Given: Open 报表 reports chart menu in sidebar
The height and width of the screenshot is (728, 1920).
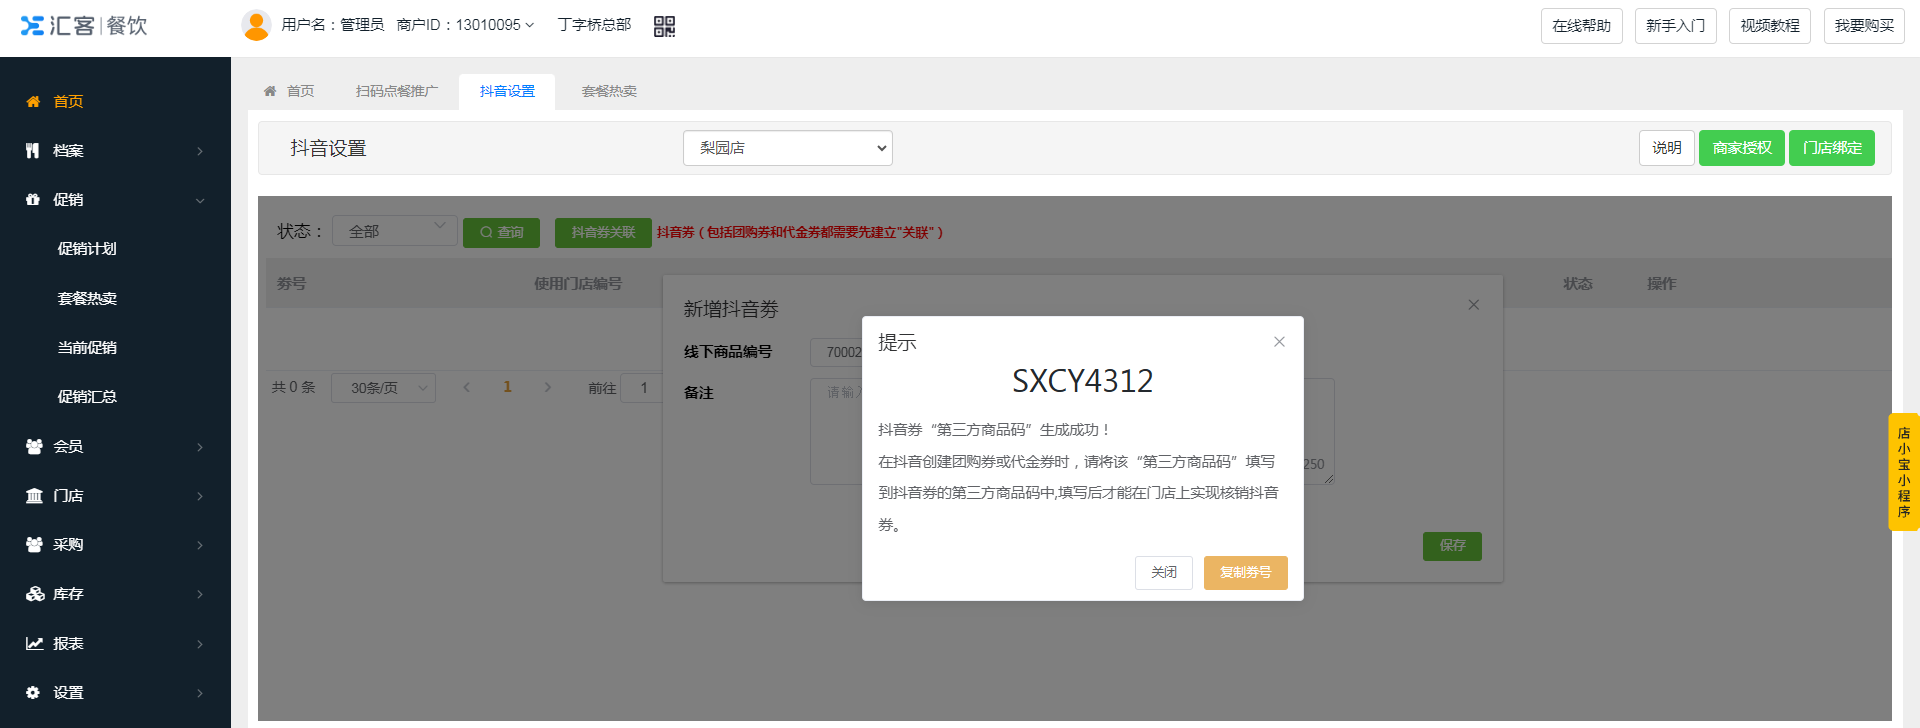Looking at the screenshot, I should click(114, 643).
